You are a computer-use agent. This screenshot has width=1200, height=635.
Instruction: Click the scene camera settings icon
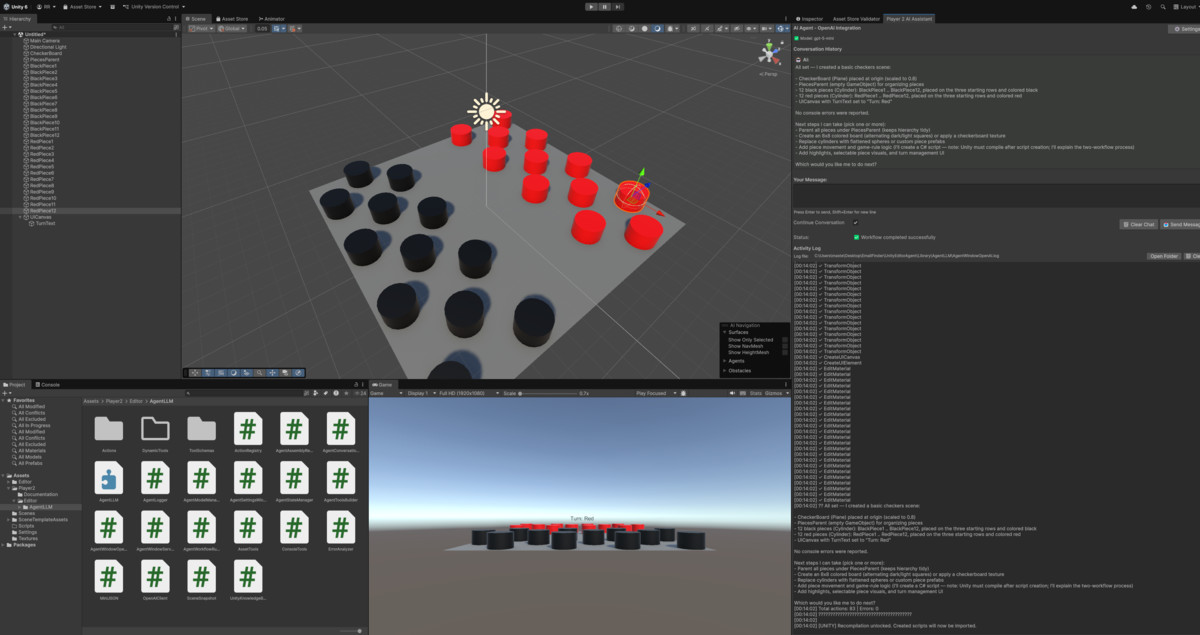(x=766, y=28)
